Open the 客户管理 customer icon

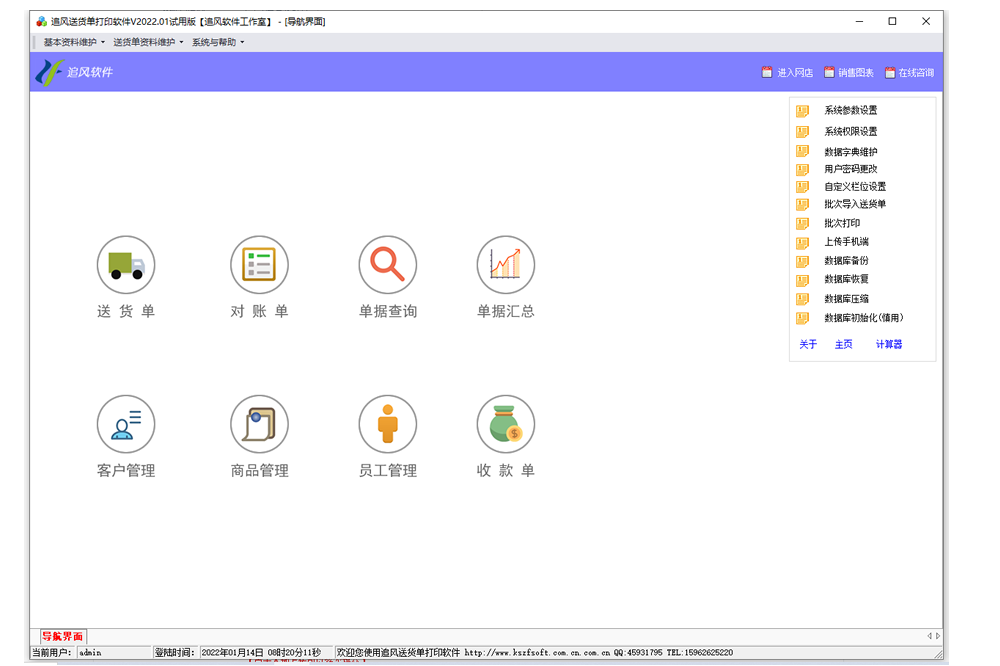click(126, 424)
